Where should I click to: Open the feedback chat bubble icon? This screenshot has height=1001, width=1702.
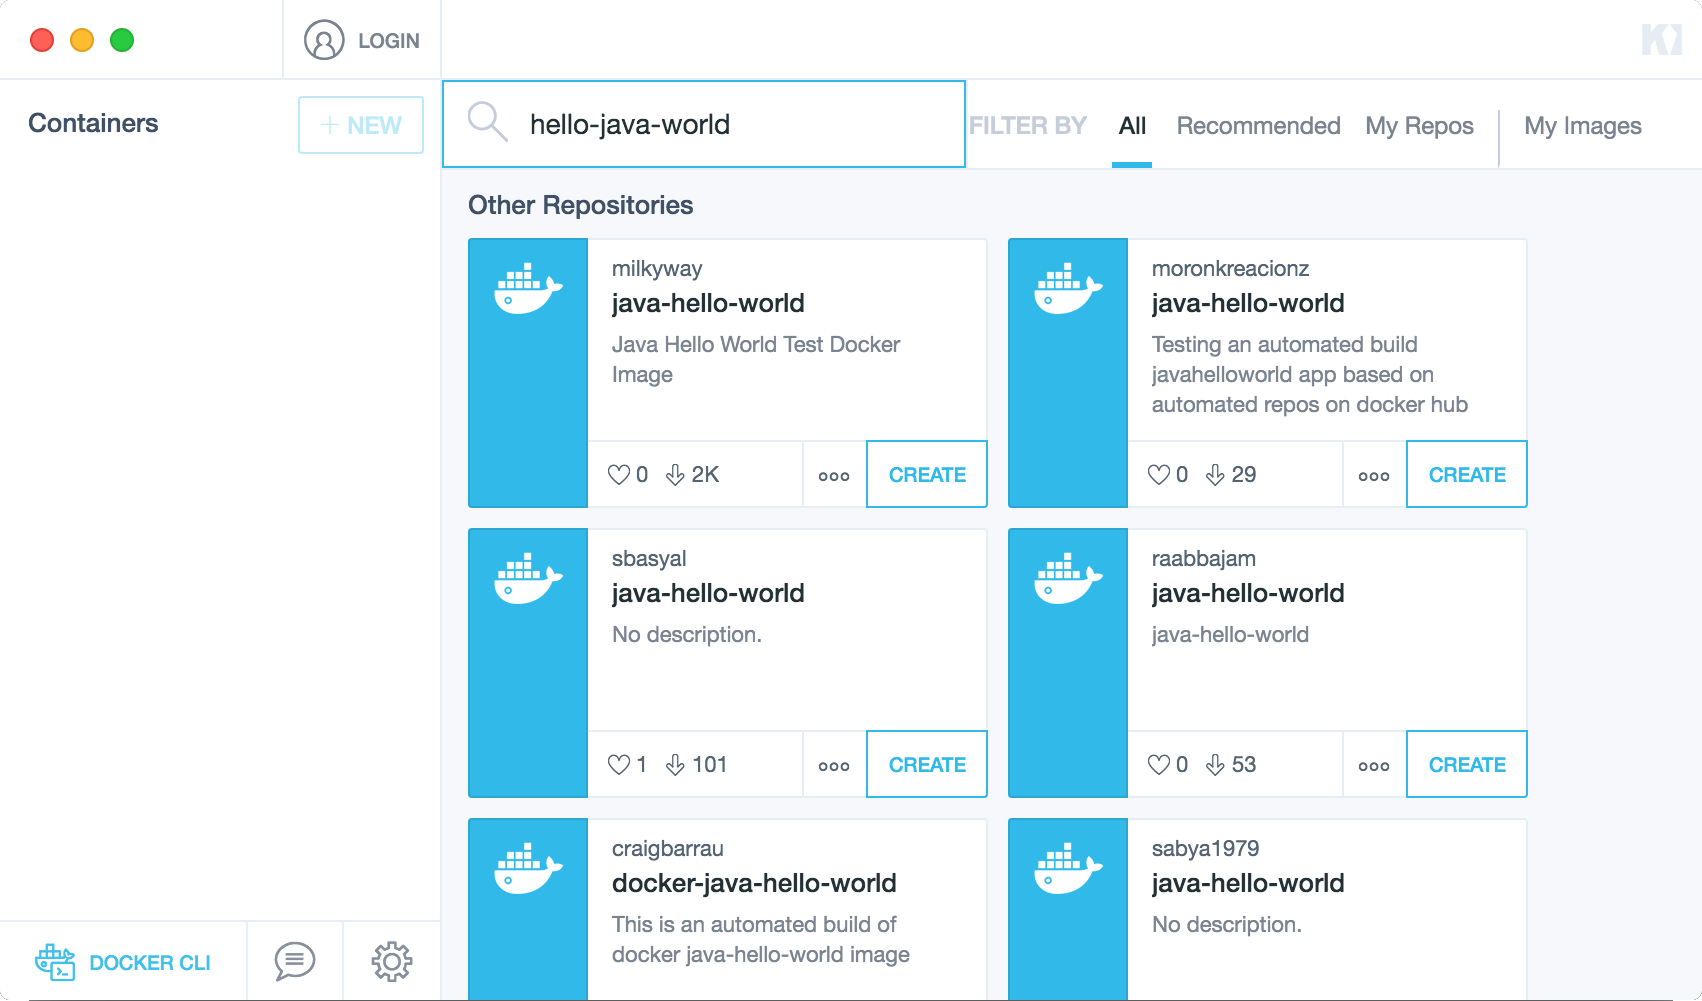(x=295, y=962)
